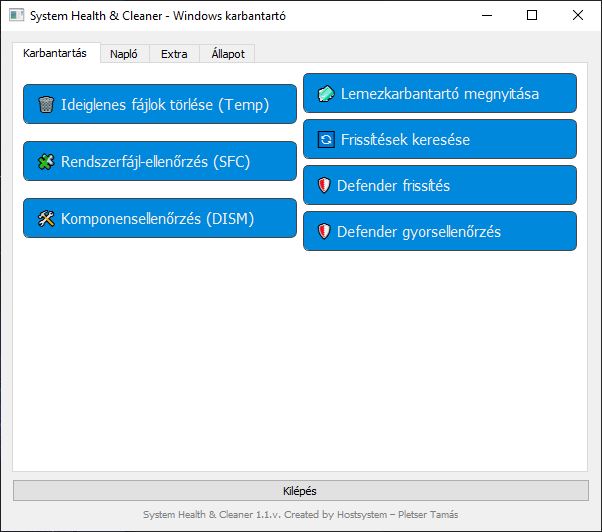Click the Kilépés button

pos(301,491)
